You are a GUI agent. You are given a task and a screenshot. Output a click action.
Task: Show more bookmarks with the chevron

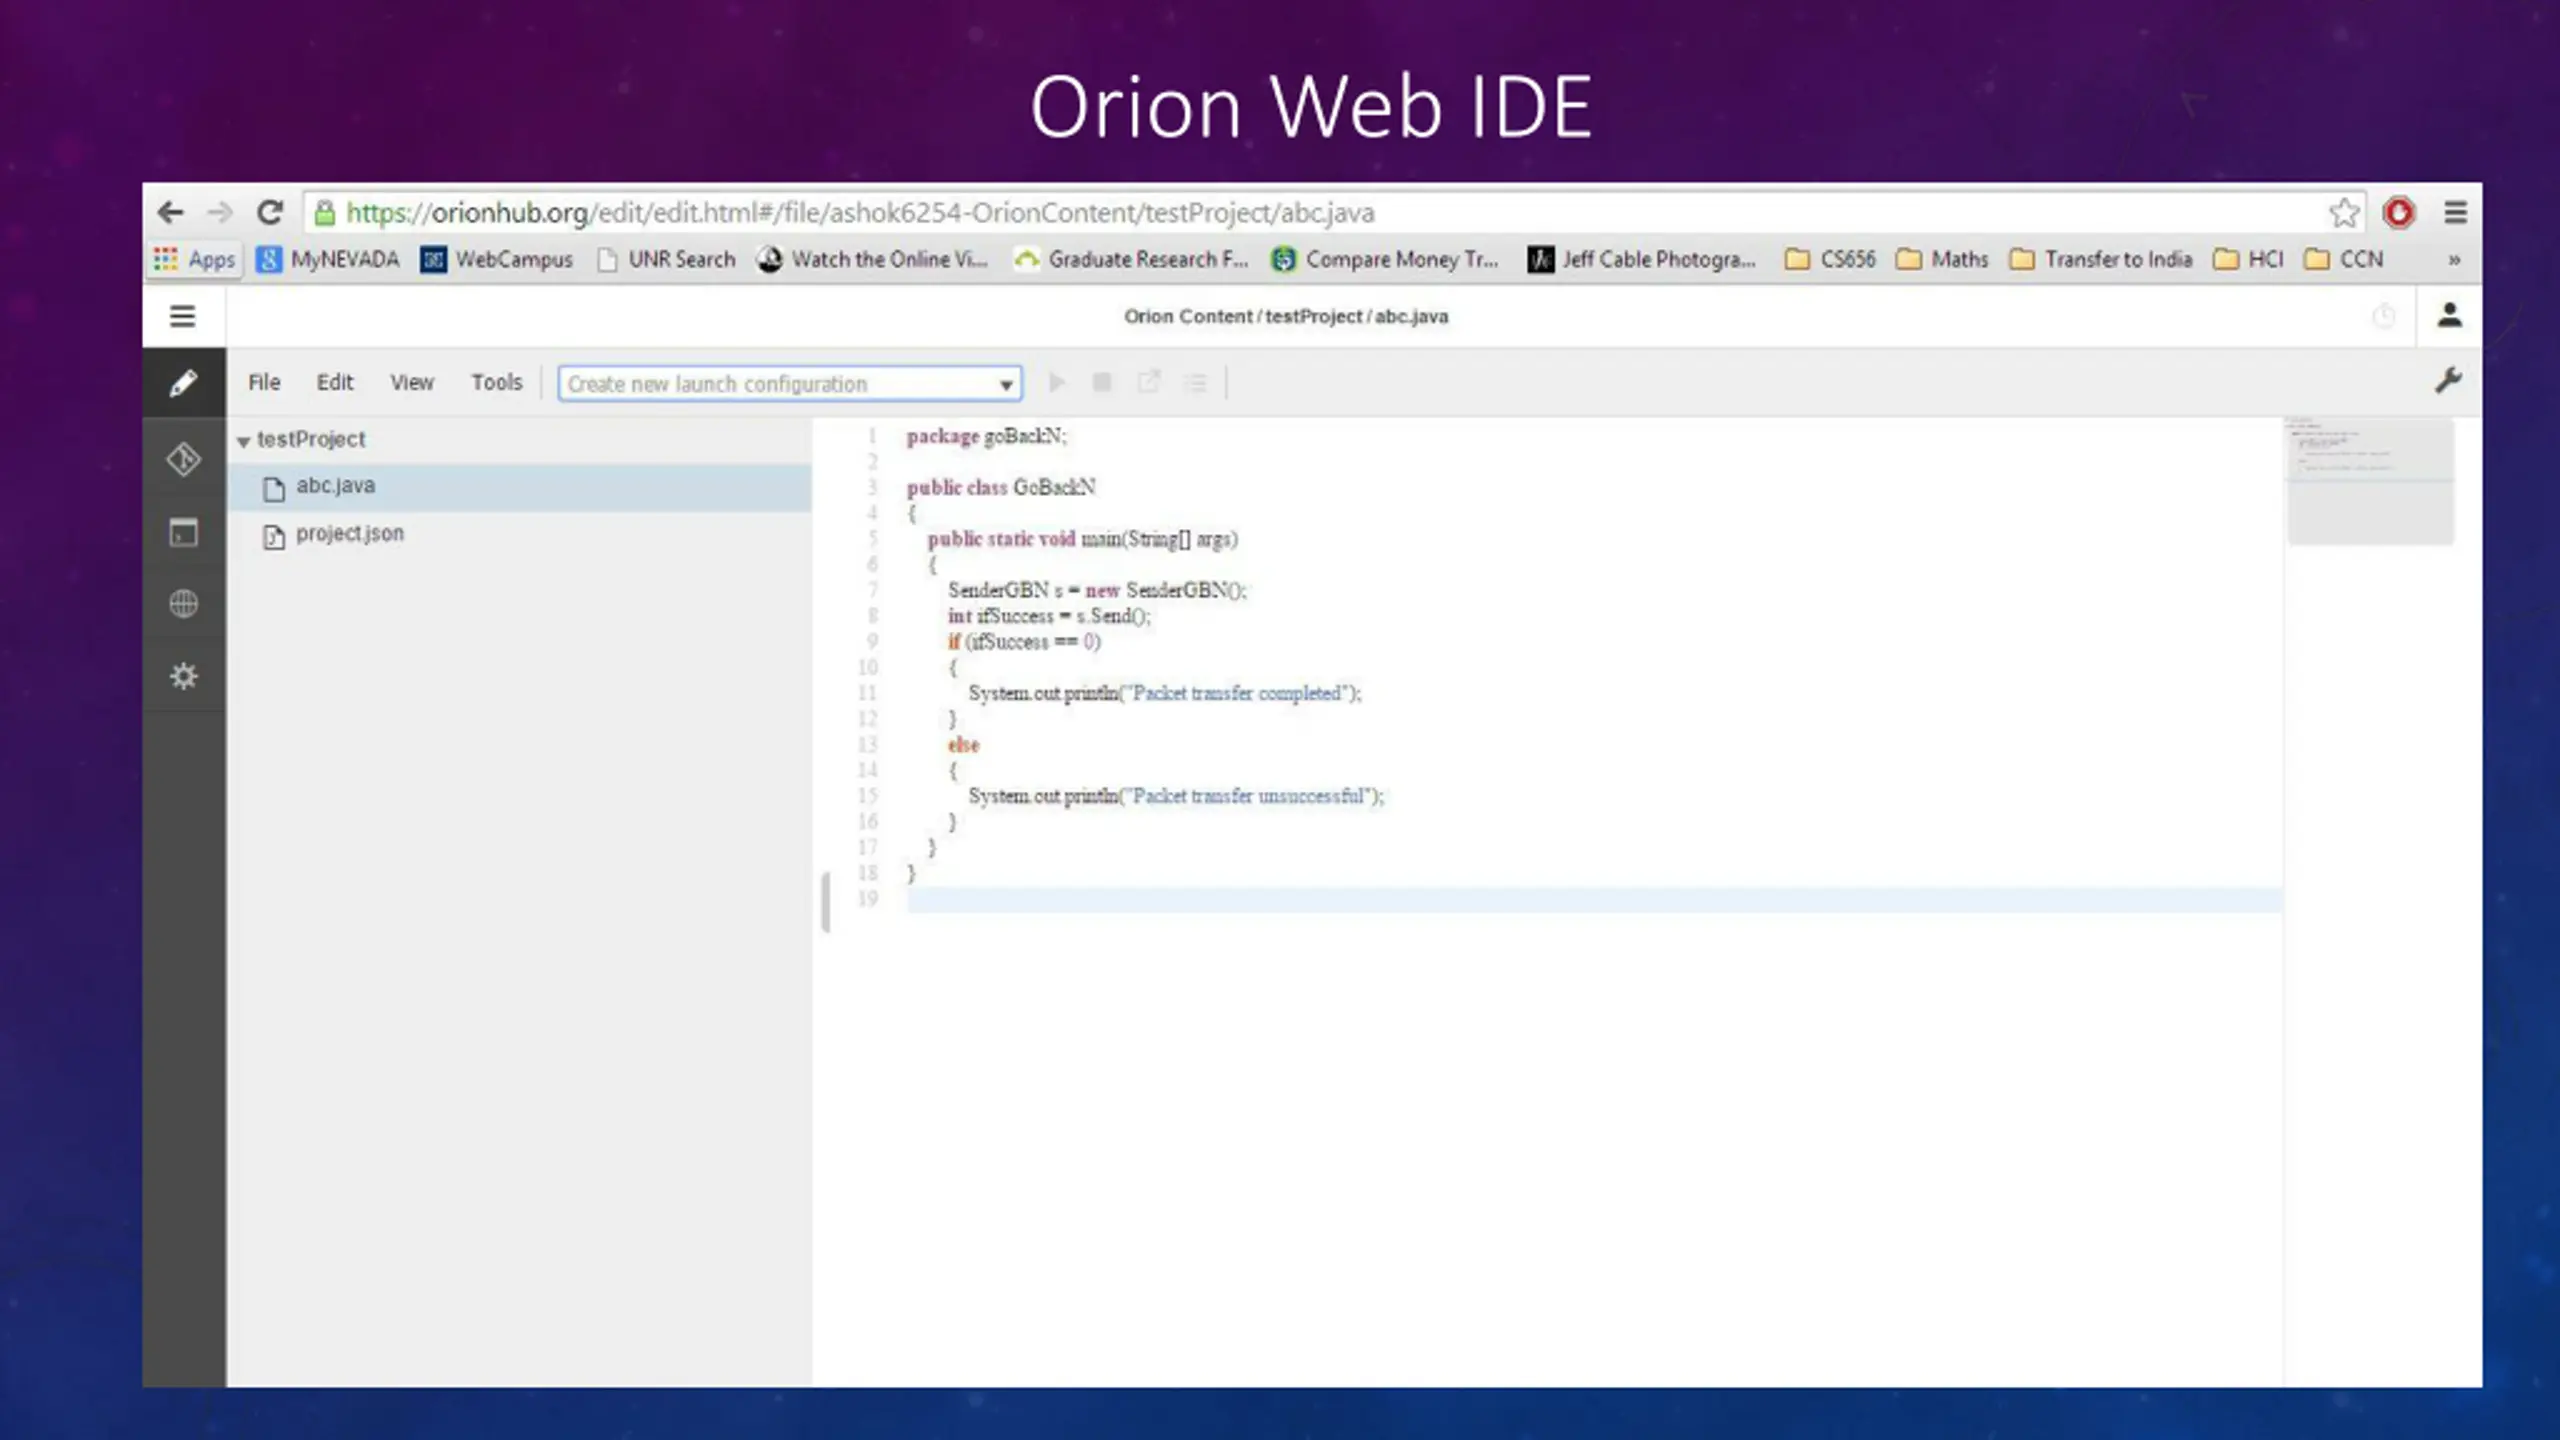click(2454, 260)
